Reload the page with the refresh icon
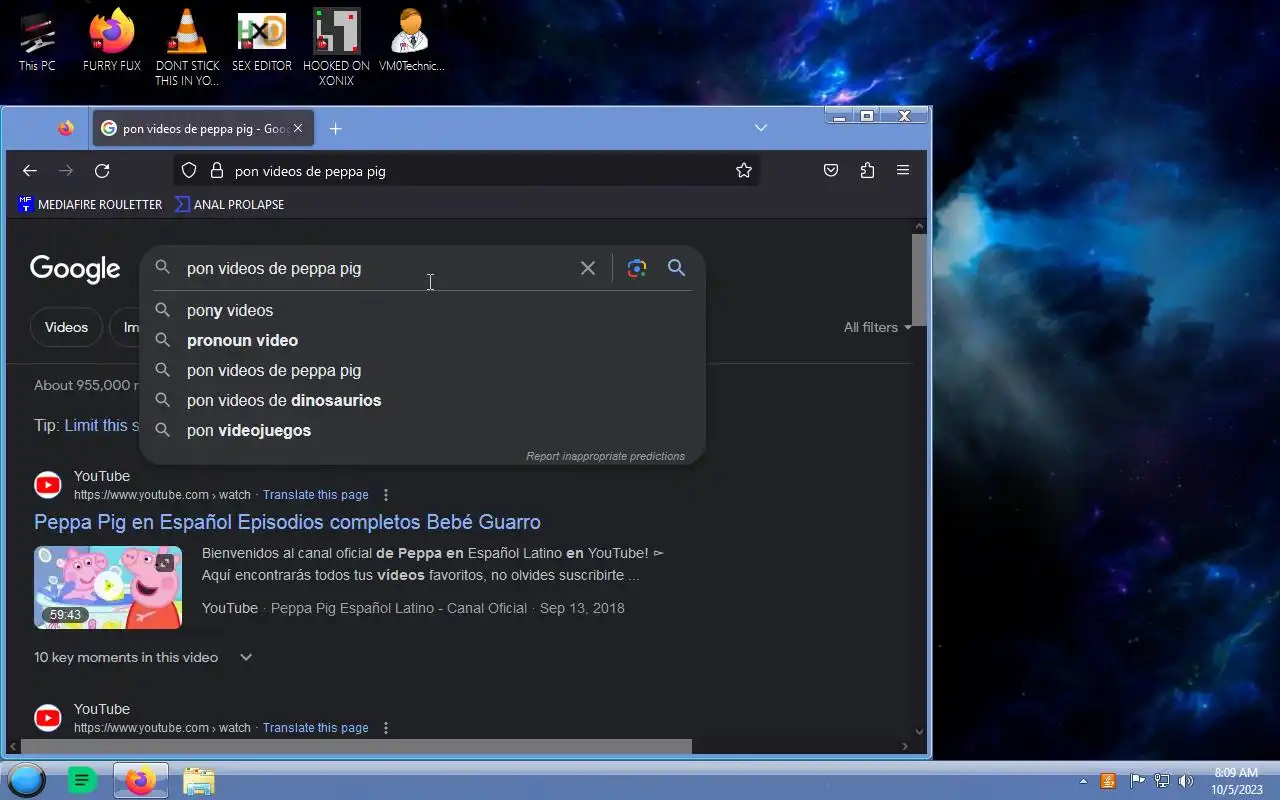The width and height of the screenshot is (1280, 800). [x=102, y=171]
